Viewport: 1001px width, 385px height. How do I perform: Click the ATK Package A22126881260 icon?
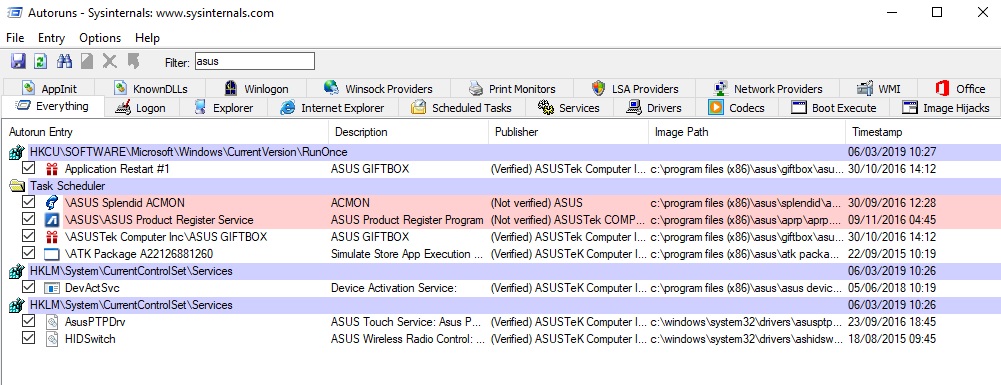coord(52,254)
